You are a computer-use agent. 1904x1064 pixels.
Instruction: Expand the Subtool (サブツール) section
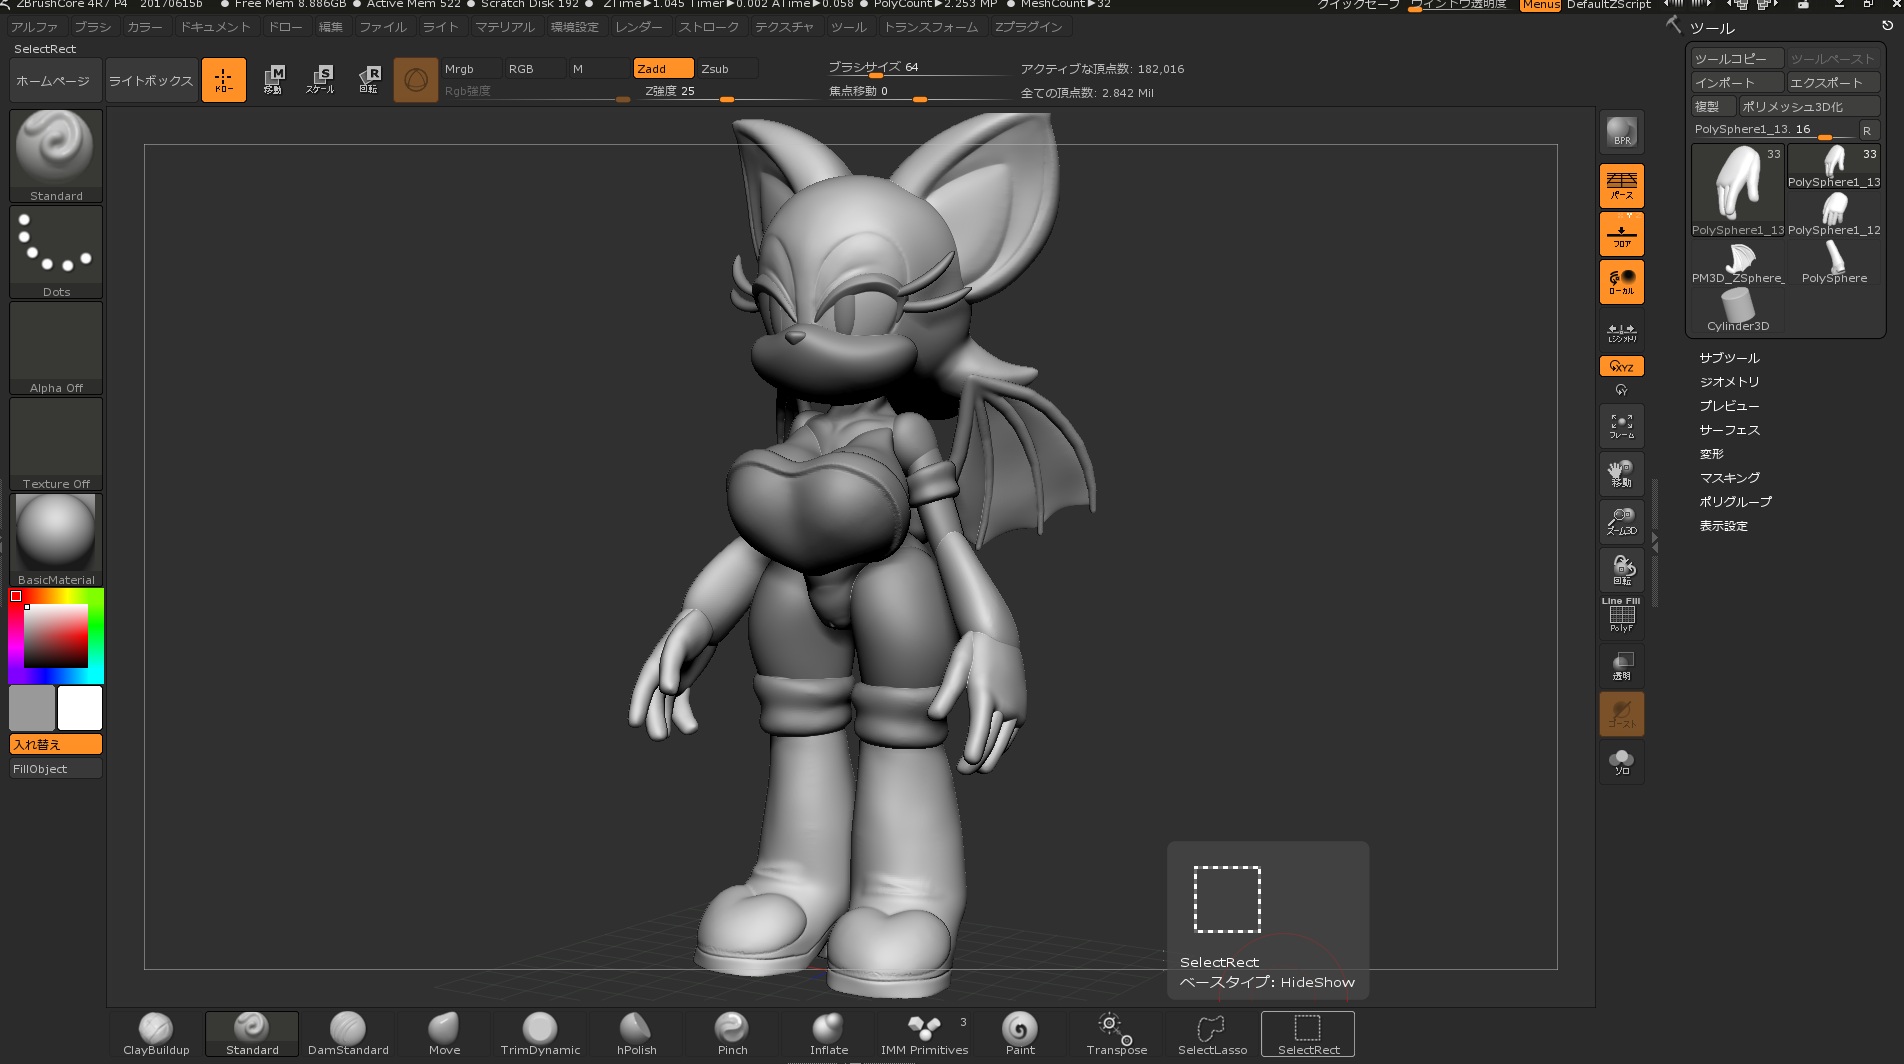pos(1729,358)
